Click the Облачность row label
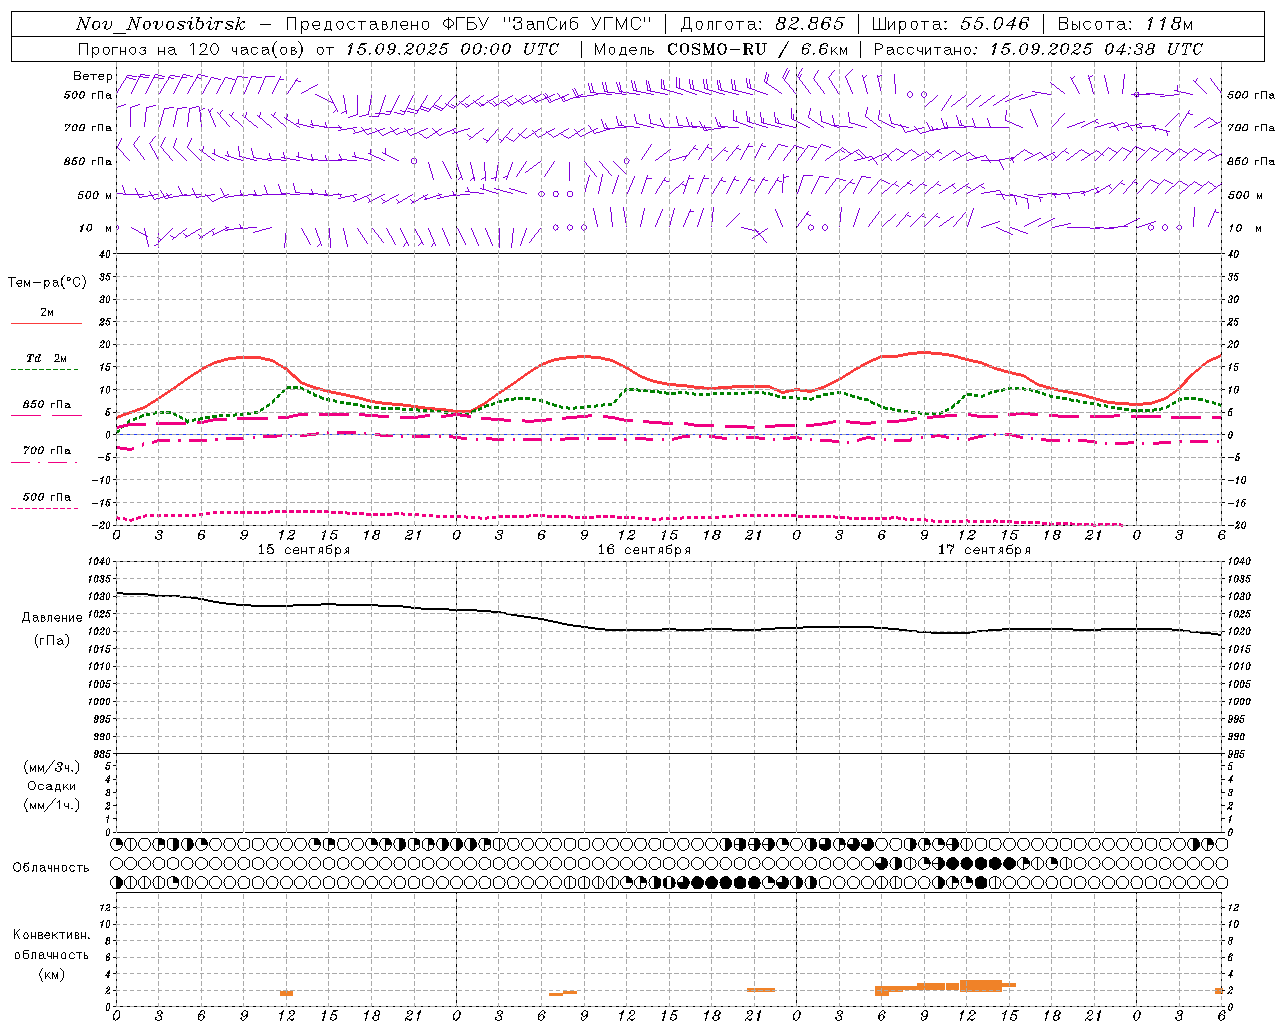Viewport: 1280px width, 1024px height. pos(51,868)
